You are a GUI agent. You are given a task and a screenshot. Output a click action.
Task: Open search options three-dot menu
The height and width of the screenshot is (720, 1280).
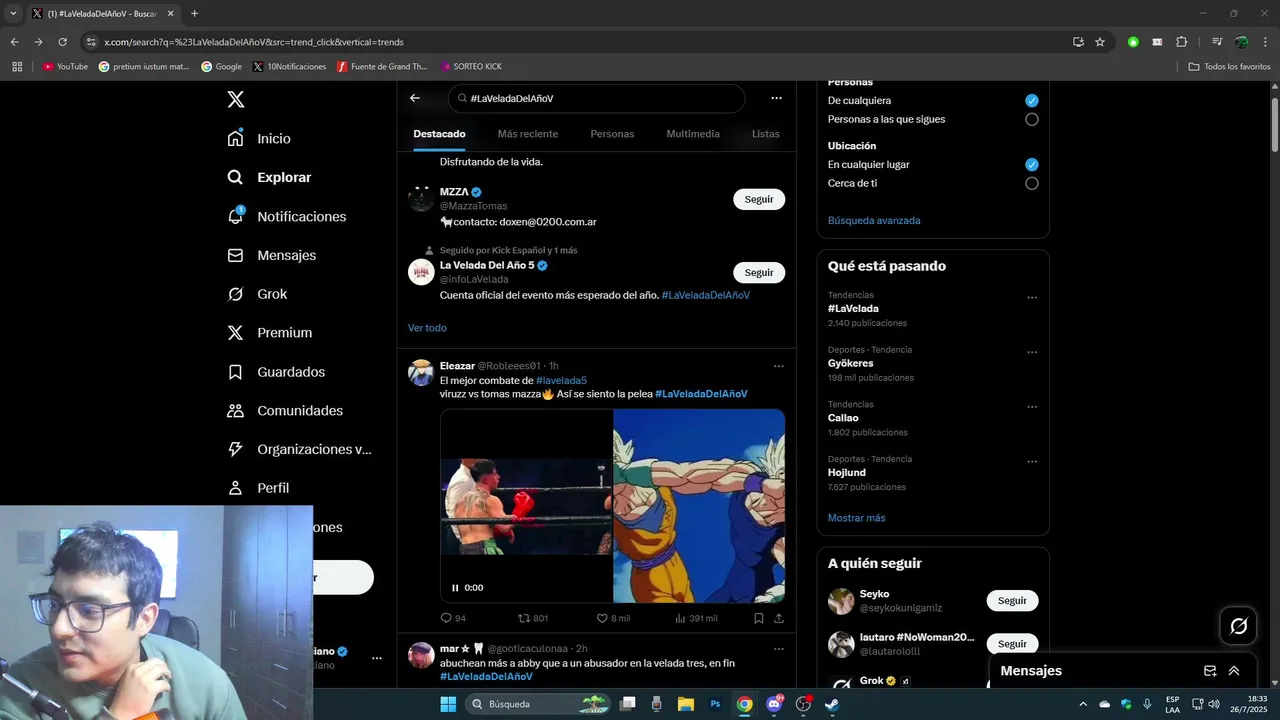(x=776, y=98)
